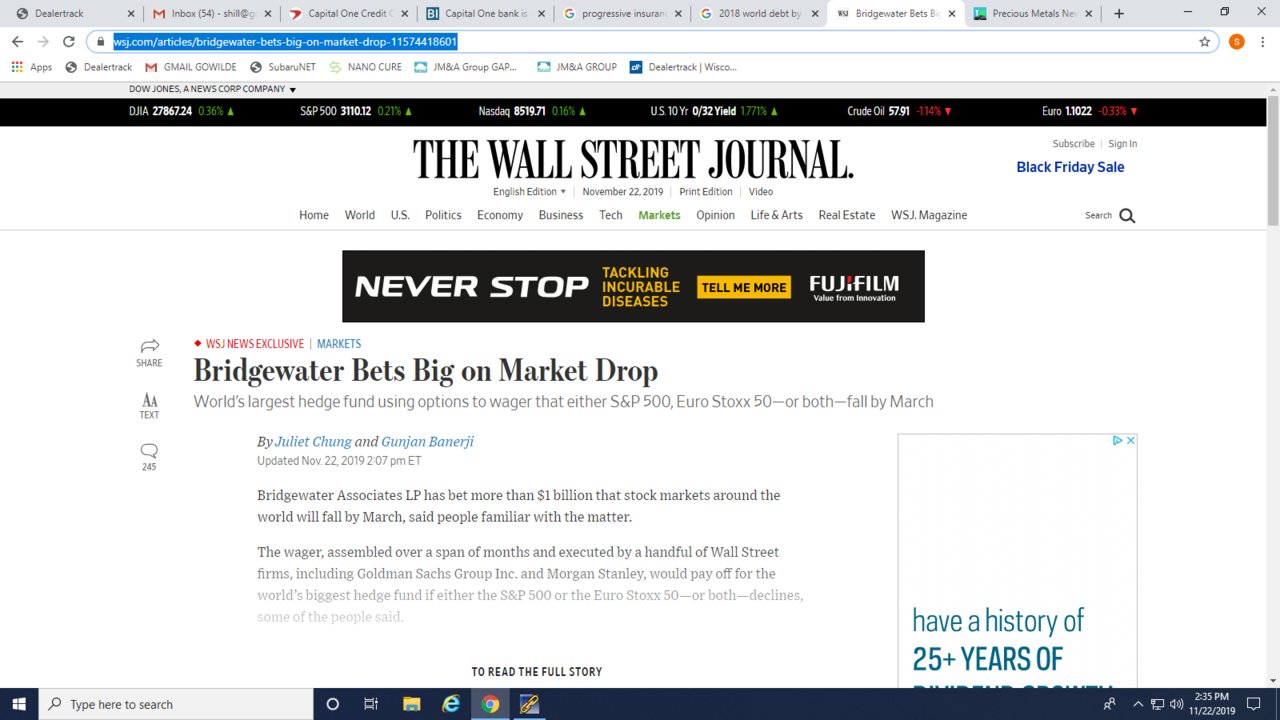
Task: Open the World section
Action: 360,215
